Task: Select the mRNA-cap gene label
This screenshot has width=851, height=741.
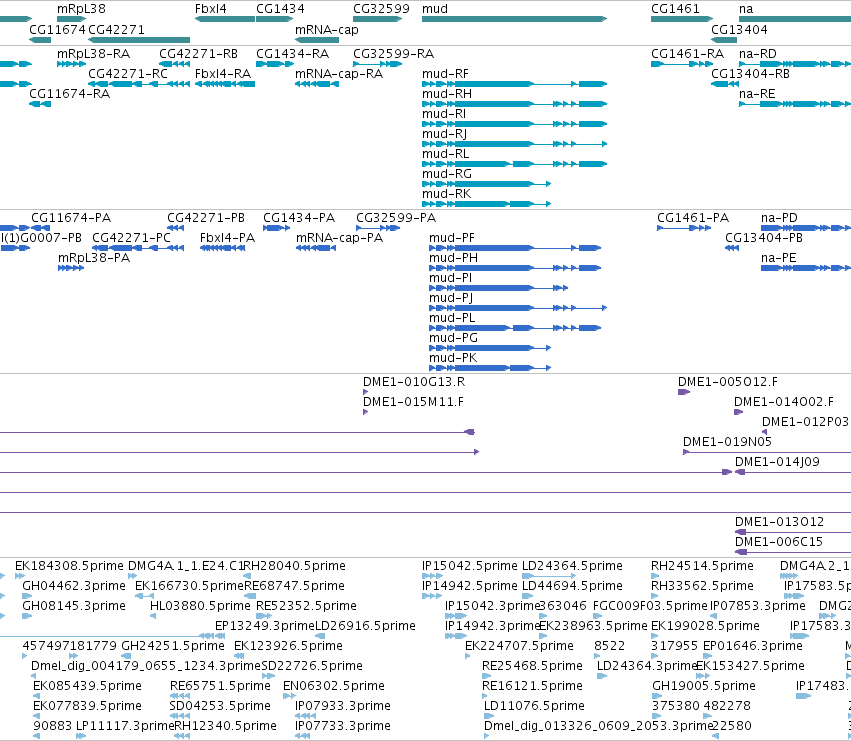Action: [327, 30]
